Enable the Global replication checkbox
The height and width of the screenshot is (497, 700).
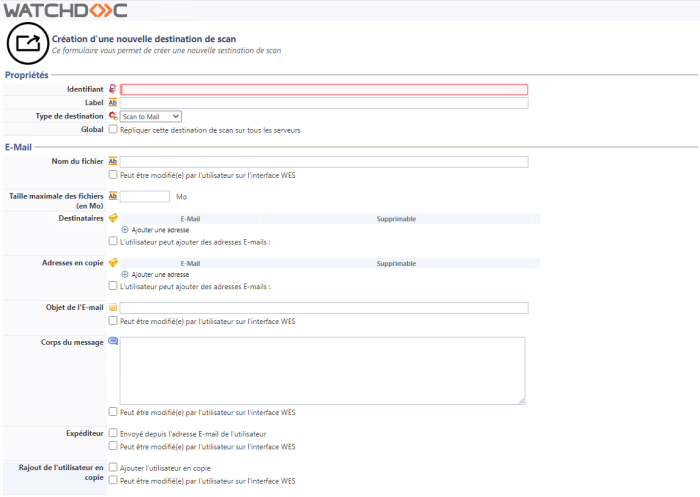113,129
